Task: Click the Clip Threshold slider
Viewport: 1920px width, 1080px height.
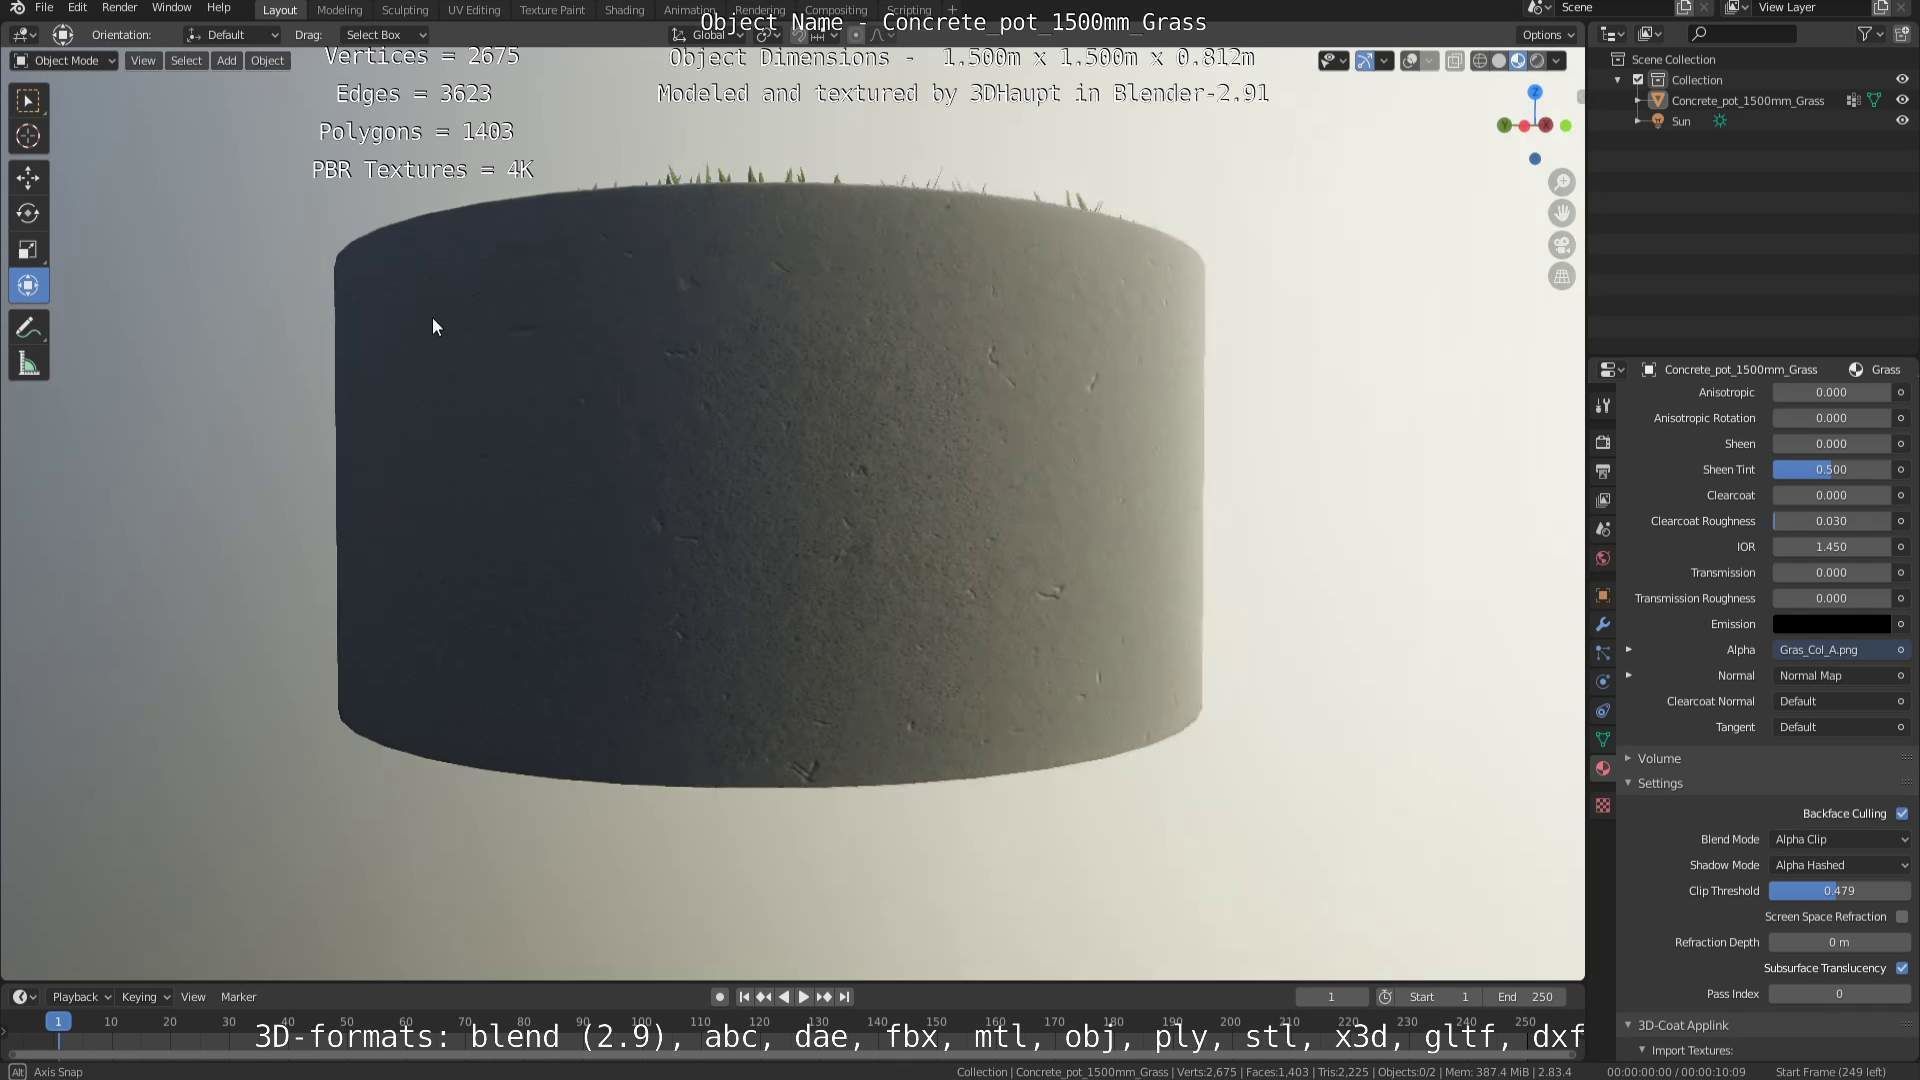Action: click(x=1838, y=891)
